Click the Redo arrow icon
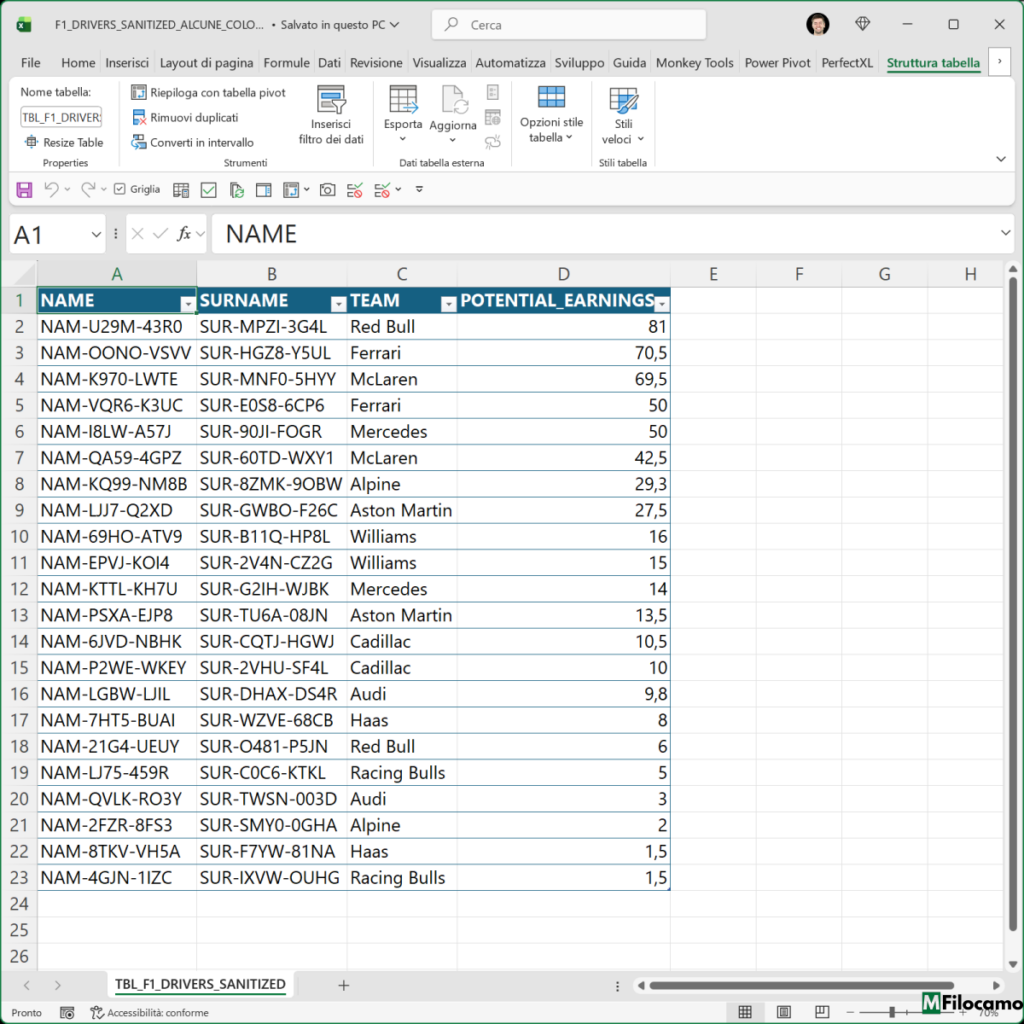The height and width of the screenshot is (1024, 1024). point(88,189)
